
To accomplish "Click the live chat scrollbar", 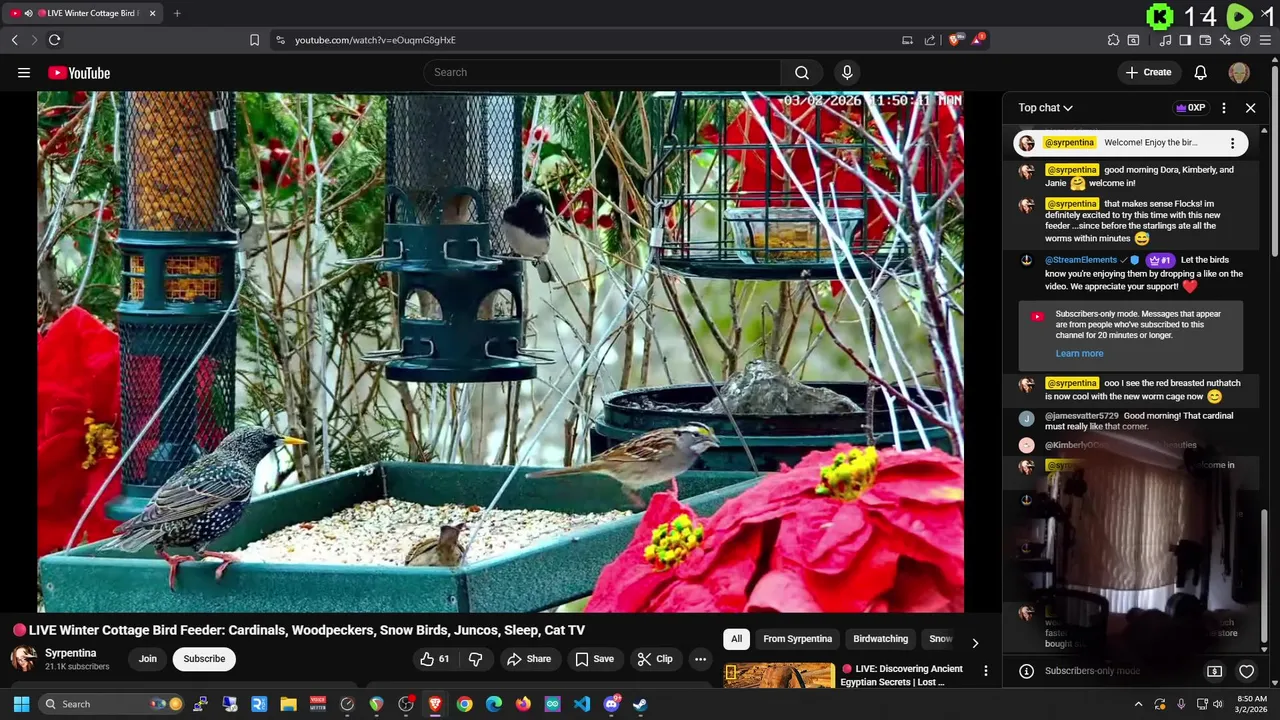I will [1265, 575].
